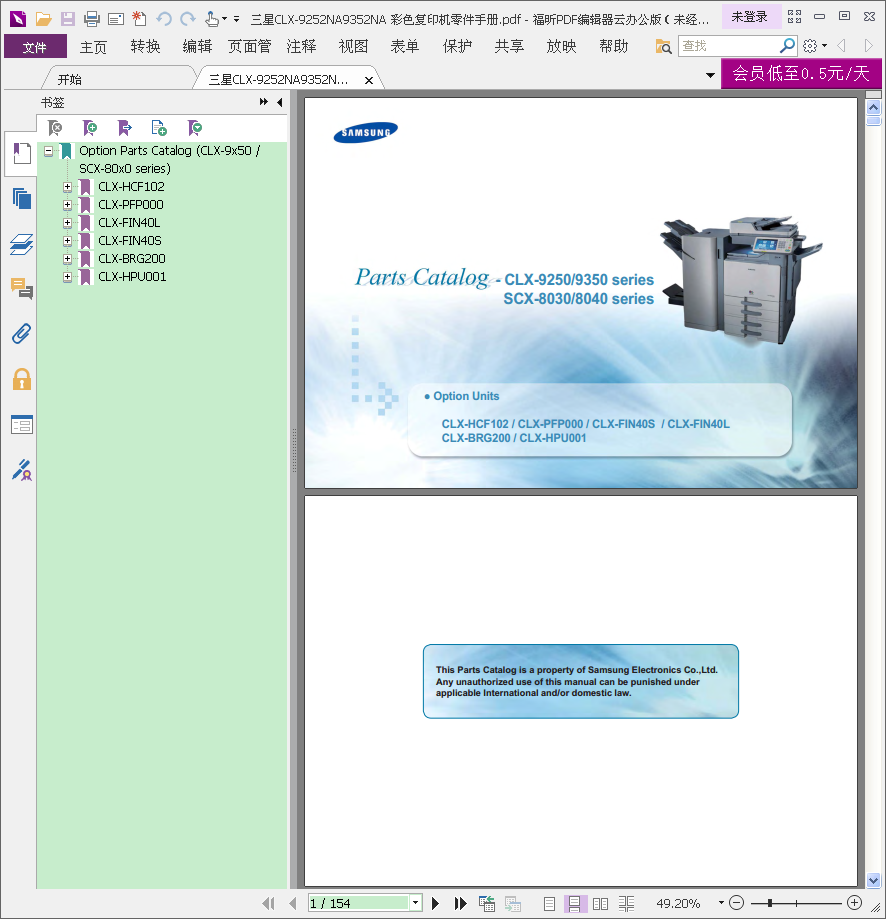Image resolution: width=886 pixels, height=919 pixels.
Task: Expand the CLX-BRG200 bookmark
Action: tap(67, 258)
